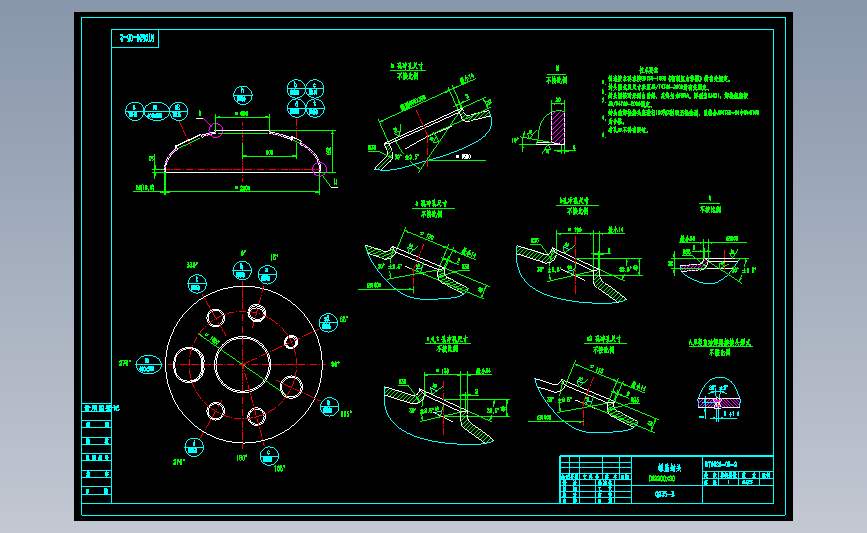Image resolution: width=867 pixels, height=533 pixels.
Task: Select the nozzle balloon labeled h above the head section
Action: click(242, 95)
